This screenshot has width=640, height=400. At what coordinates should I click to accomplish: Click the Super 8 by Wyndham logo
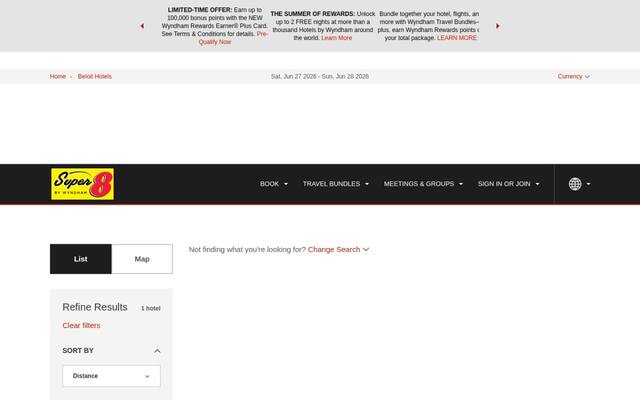(82, 184)
